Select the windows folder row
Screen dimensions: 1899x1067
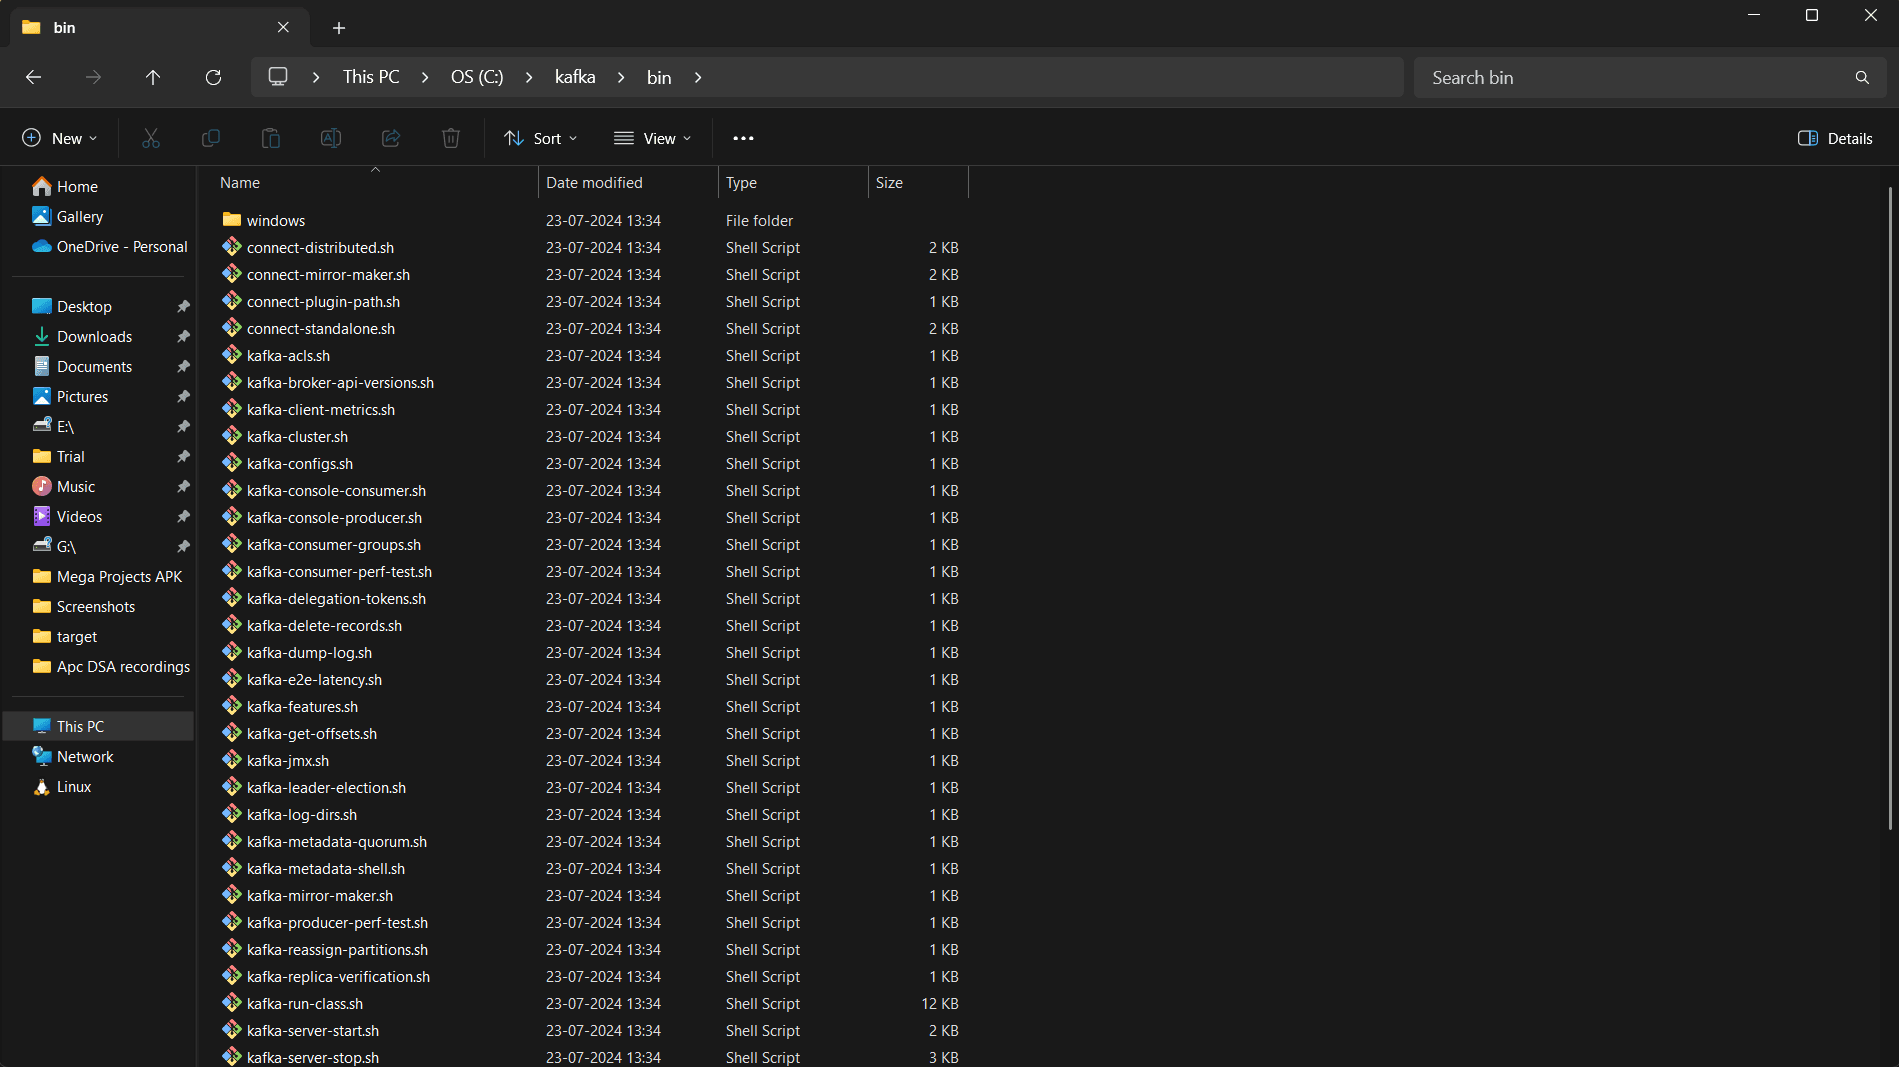(x=590, y=220)
